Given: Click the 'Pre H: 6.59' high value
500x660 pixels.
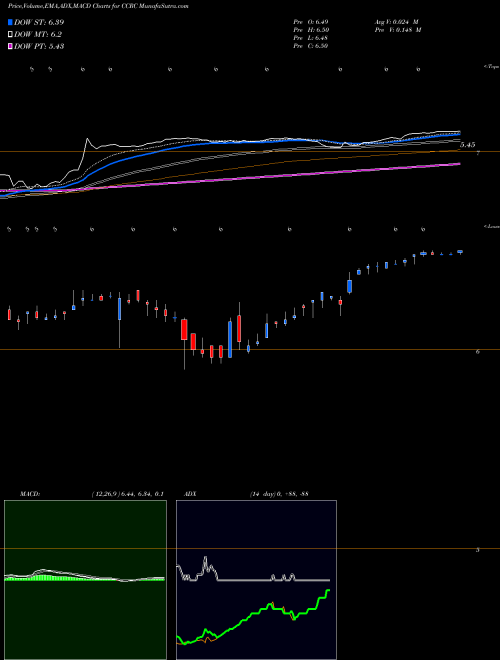Looking at the screenshot, I should coord(311,30).
